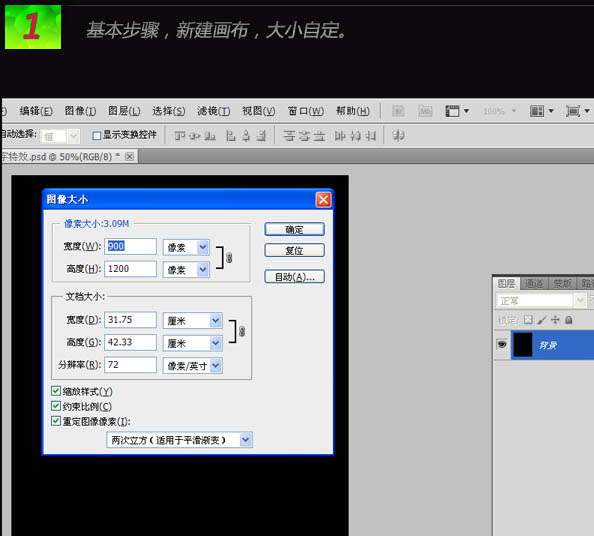The height and width of the screenshot is (536, 594).
Task: Click the 自动(A)... button
Action: pyautogui.click(x=294, y=277)
